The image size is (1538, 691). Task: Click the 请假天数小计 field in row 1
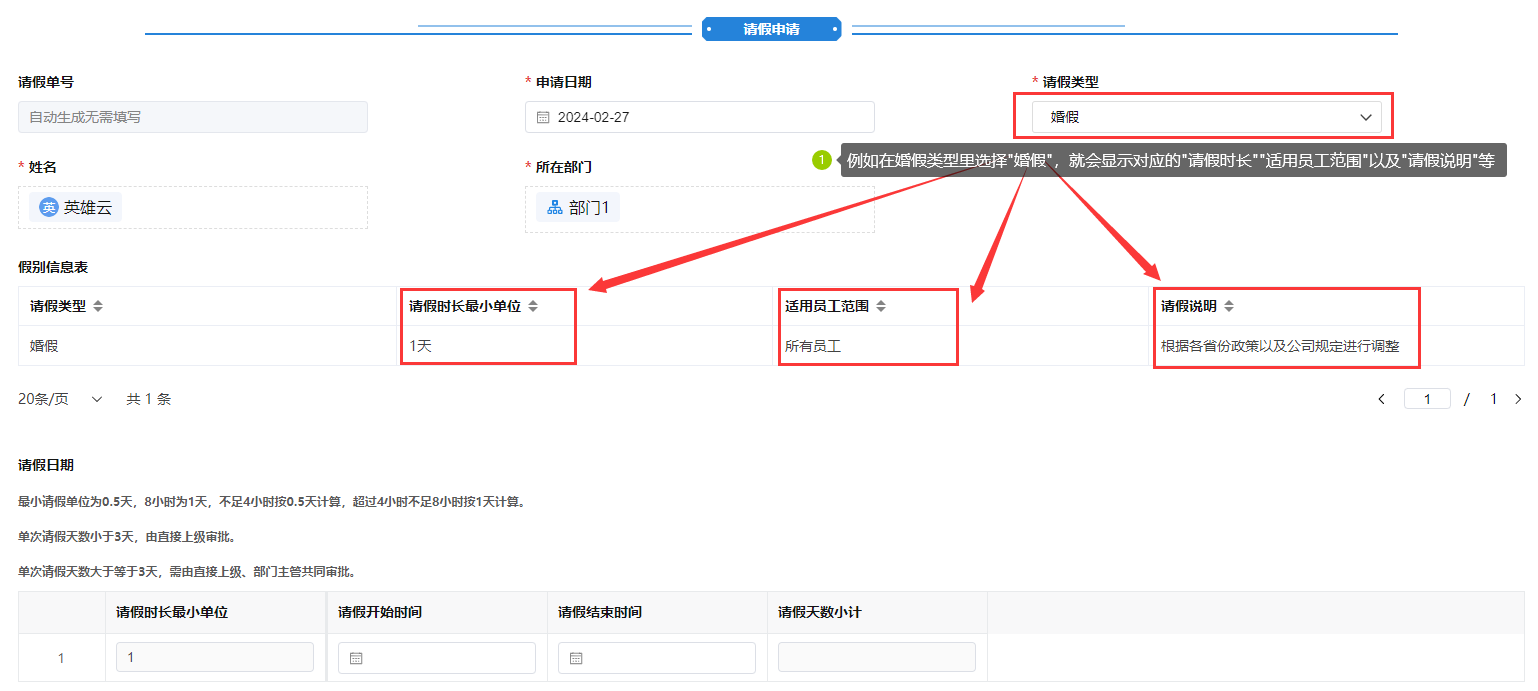tap(877, 657)
